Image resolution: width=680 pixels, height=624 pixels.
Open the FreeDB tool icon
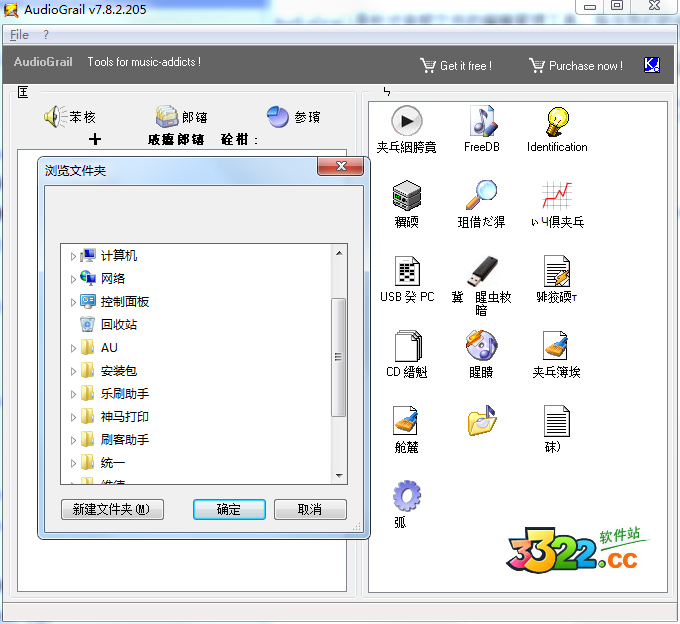482,121
